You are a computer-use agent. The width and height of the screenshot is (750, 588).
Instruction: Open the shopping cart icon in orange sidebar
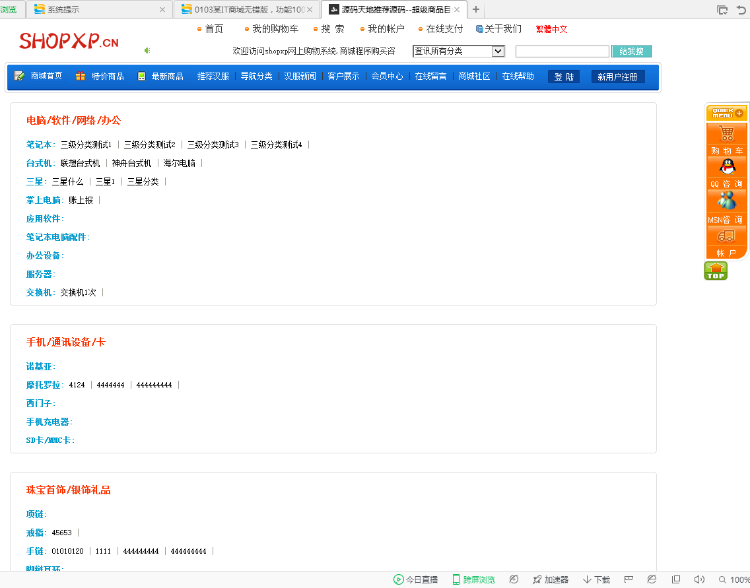click(727, 133)
